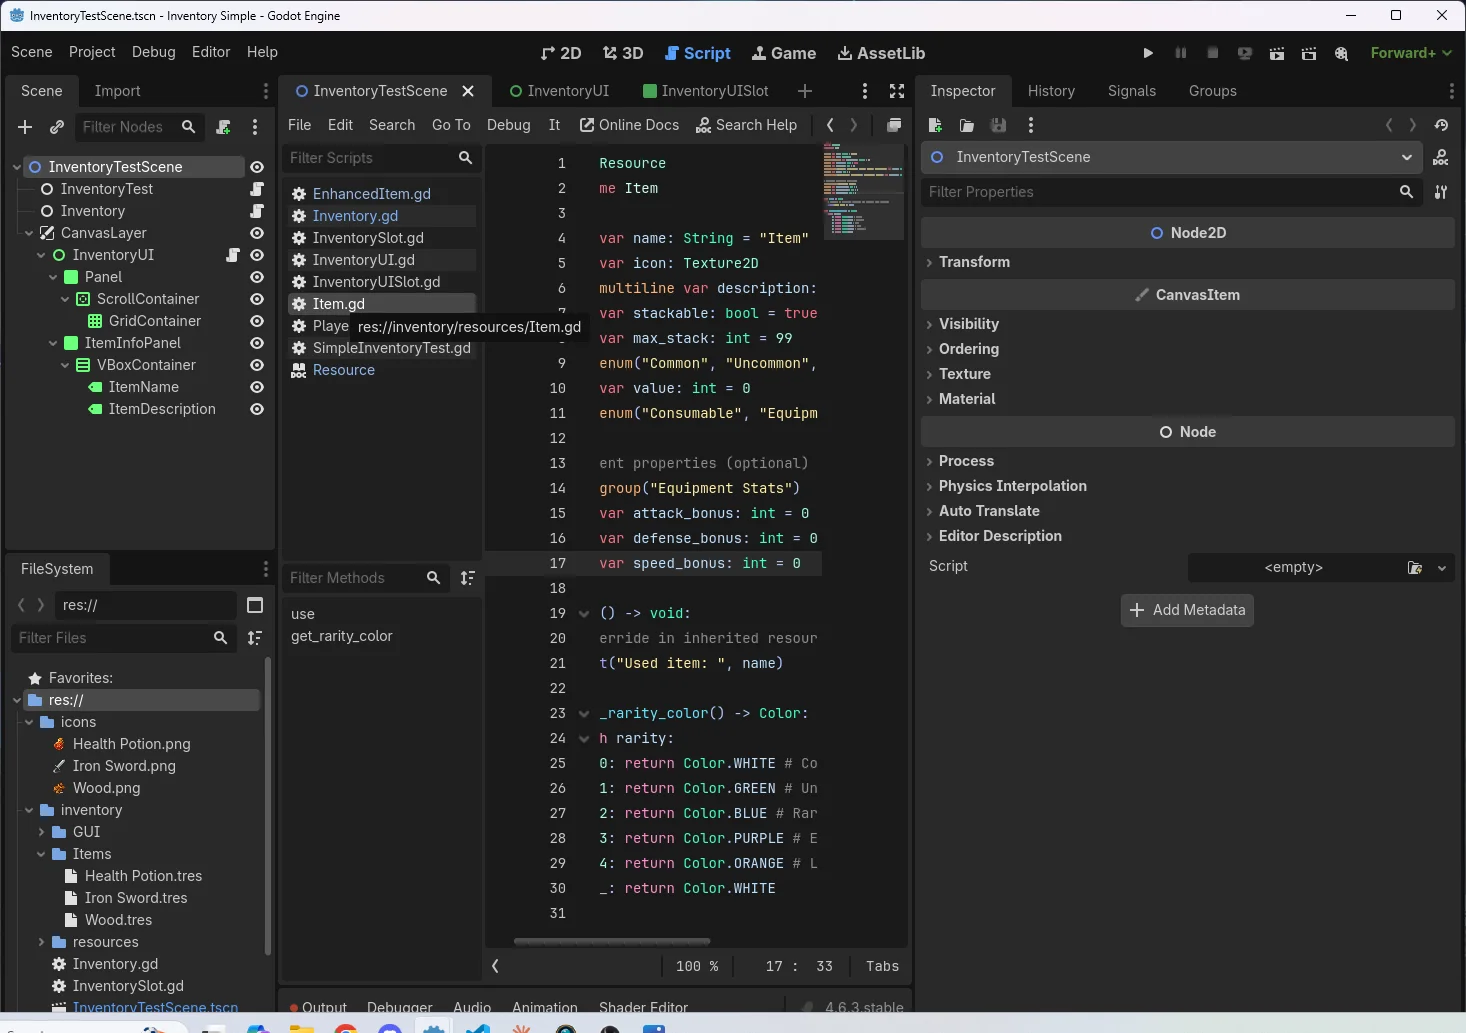Toggle visibility of Panel node
Screen dimensions: 1466x1033
click(257, 277)
